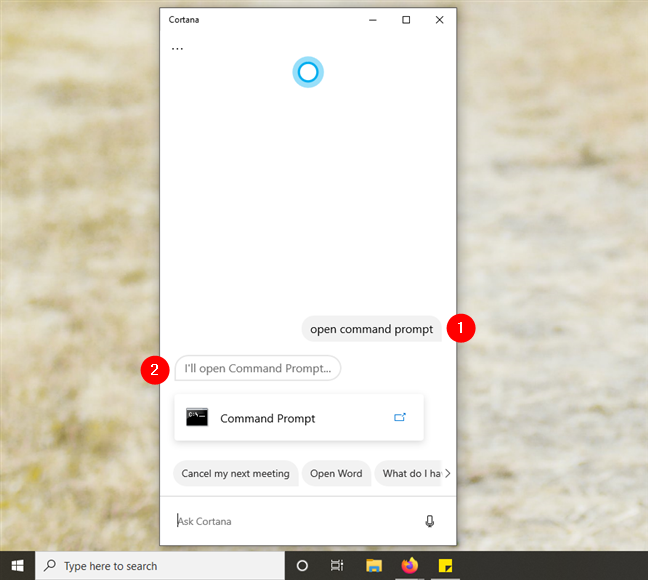This screenshot has height=580, width=648.
Task: Focus the Ask Cortana input field
Action: [x=293, y=521]
